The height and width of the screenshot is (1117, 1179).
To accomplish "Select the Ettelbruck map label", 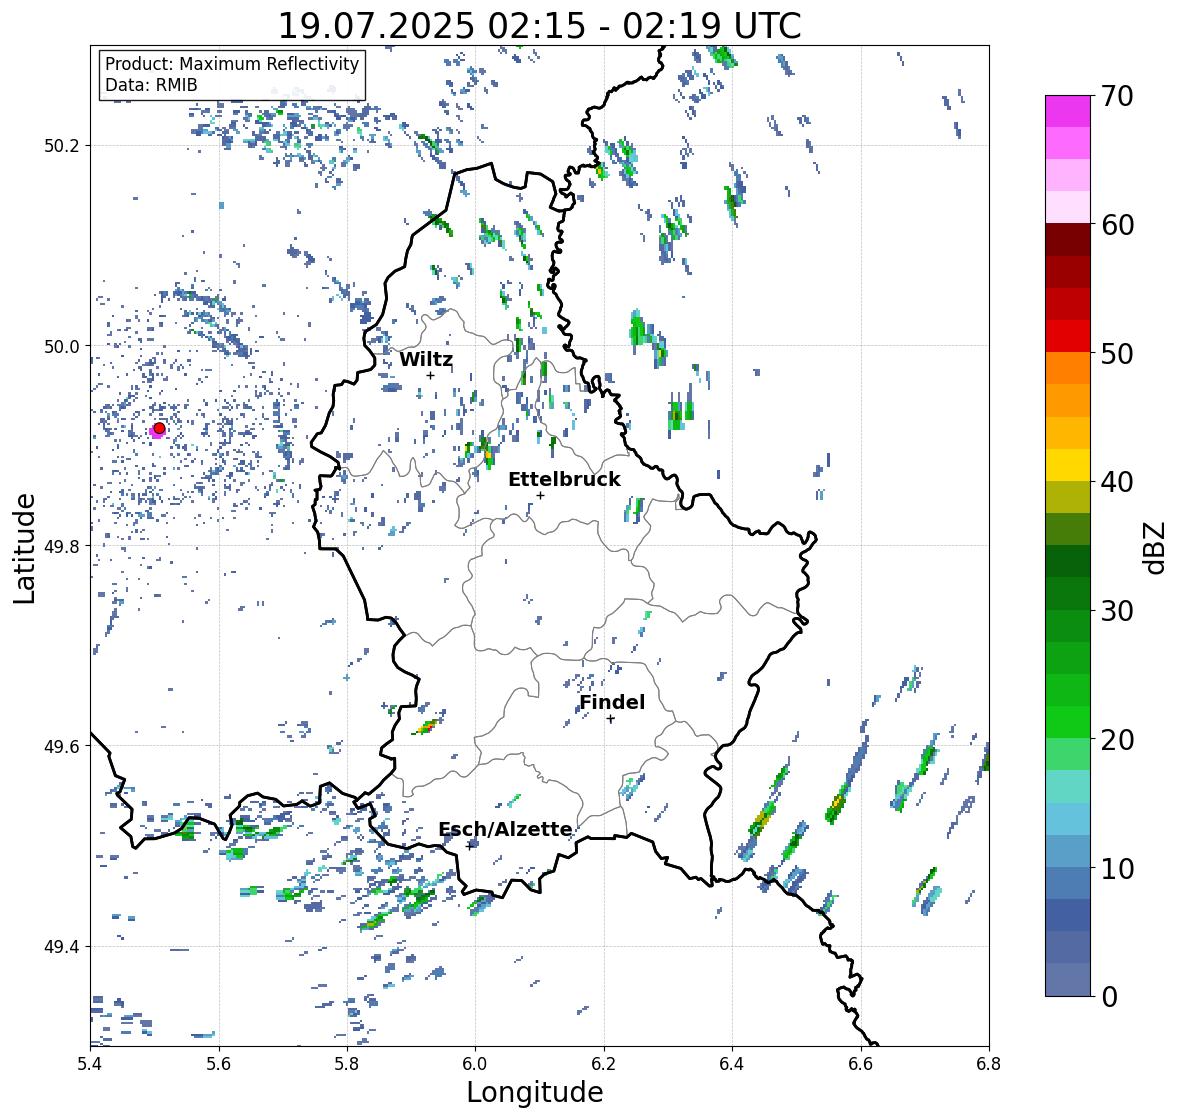I will click(564, 479).
